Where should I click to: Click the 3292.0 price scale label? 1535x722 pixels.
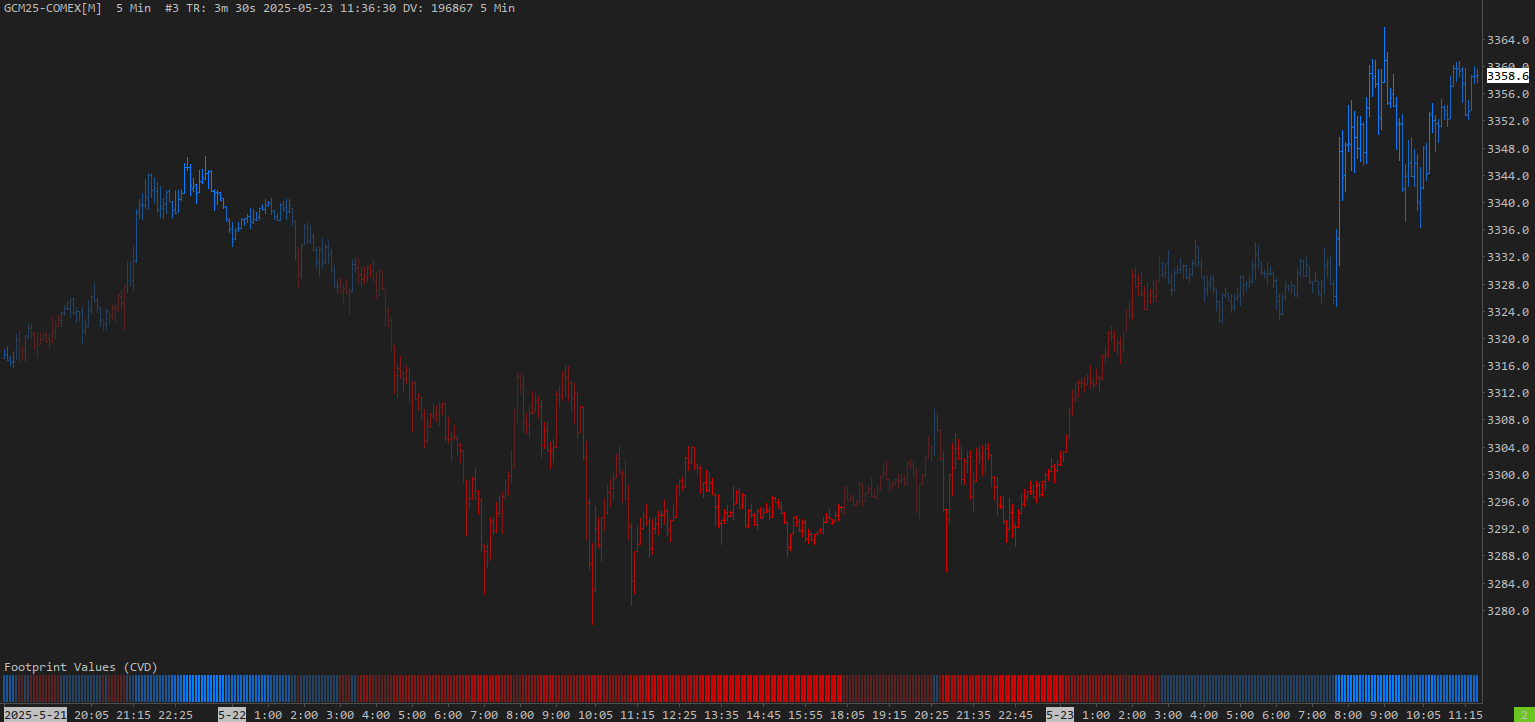coord(1508,529)
